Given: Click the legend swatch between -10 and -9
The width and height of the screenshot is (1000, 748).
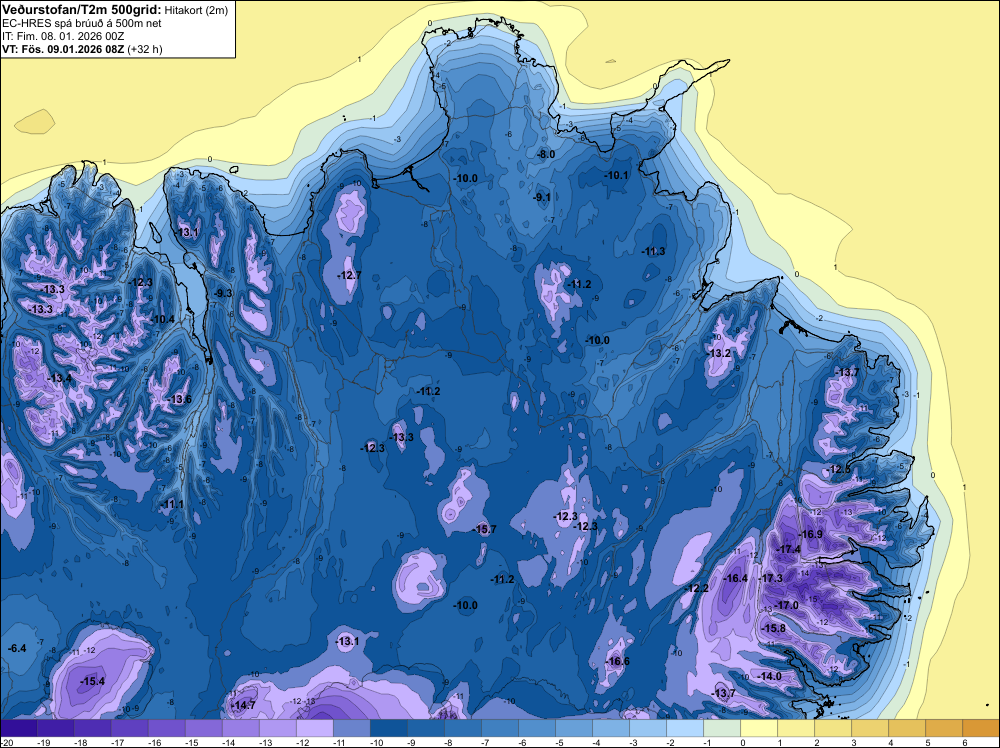Looking at the screenshot, I should 389,728.
